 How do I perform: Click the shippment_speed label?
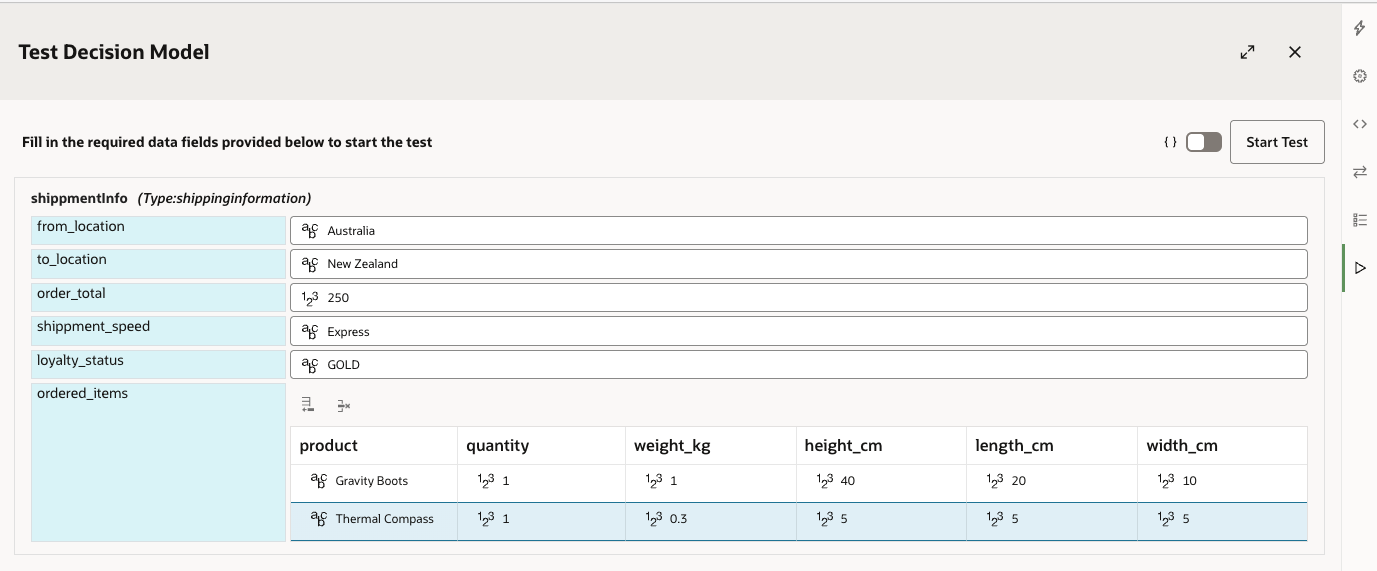coord(93,326)
